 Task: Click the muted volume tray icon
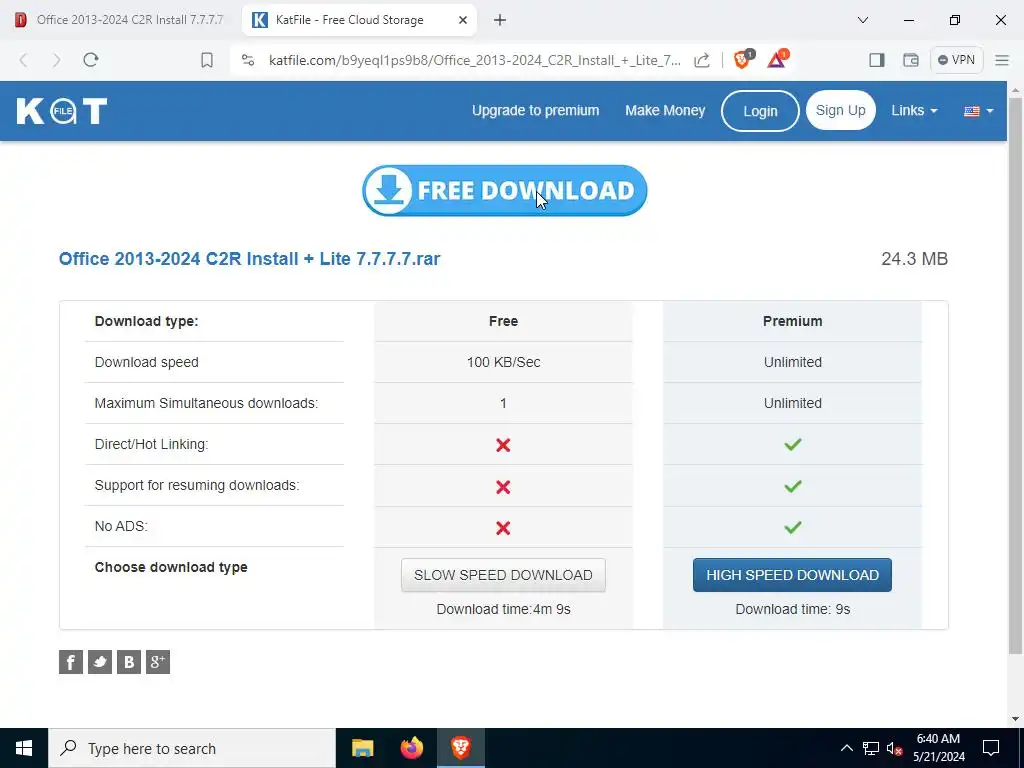(895, 748)
